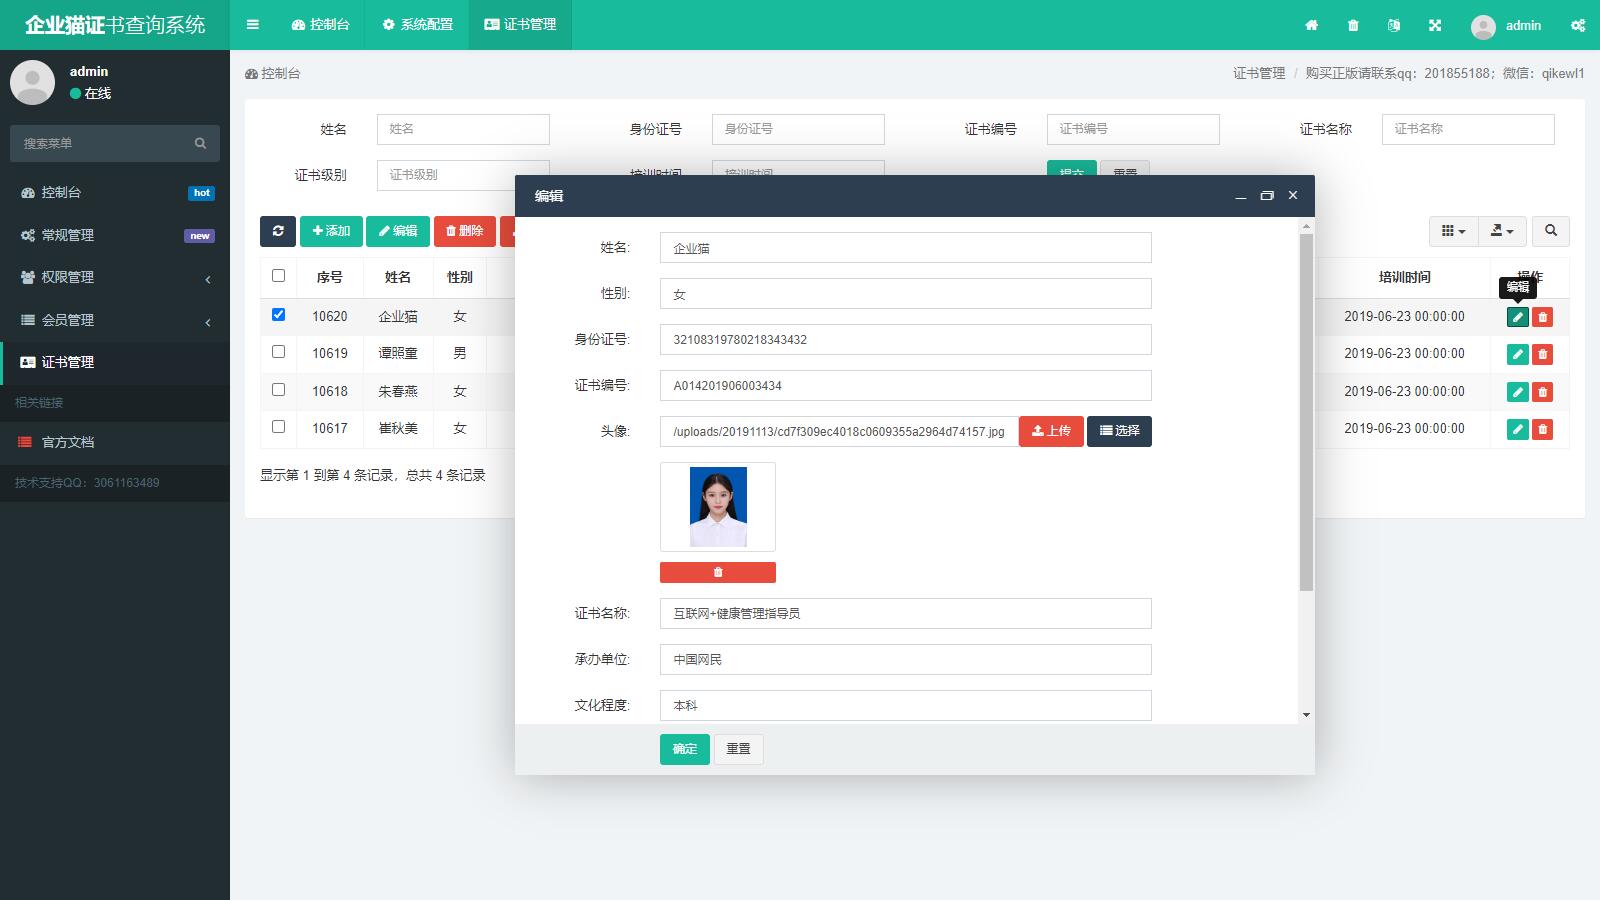1600x900 pixels.
Task: Click the green edit icon for row 10617
Action: coord(1517,429)
